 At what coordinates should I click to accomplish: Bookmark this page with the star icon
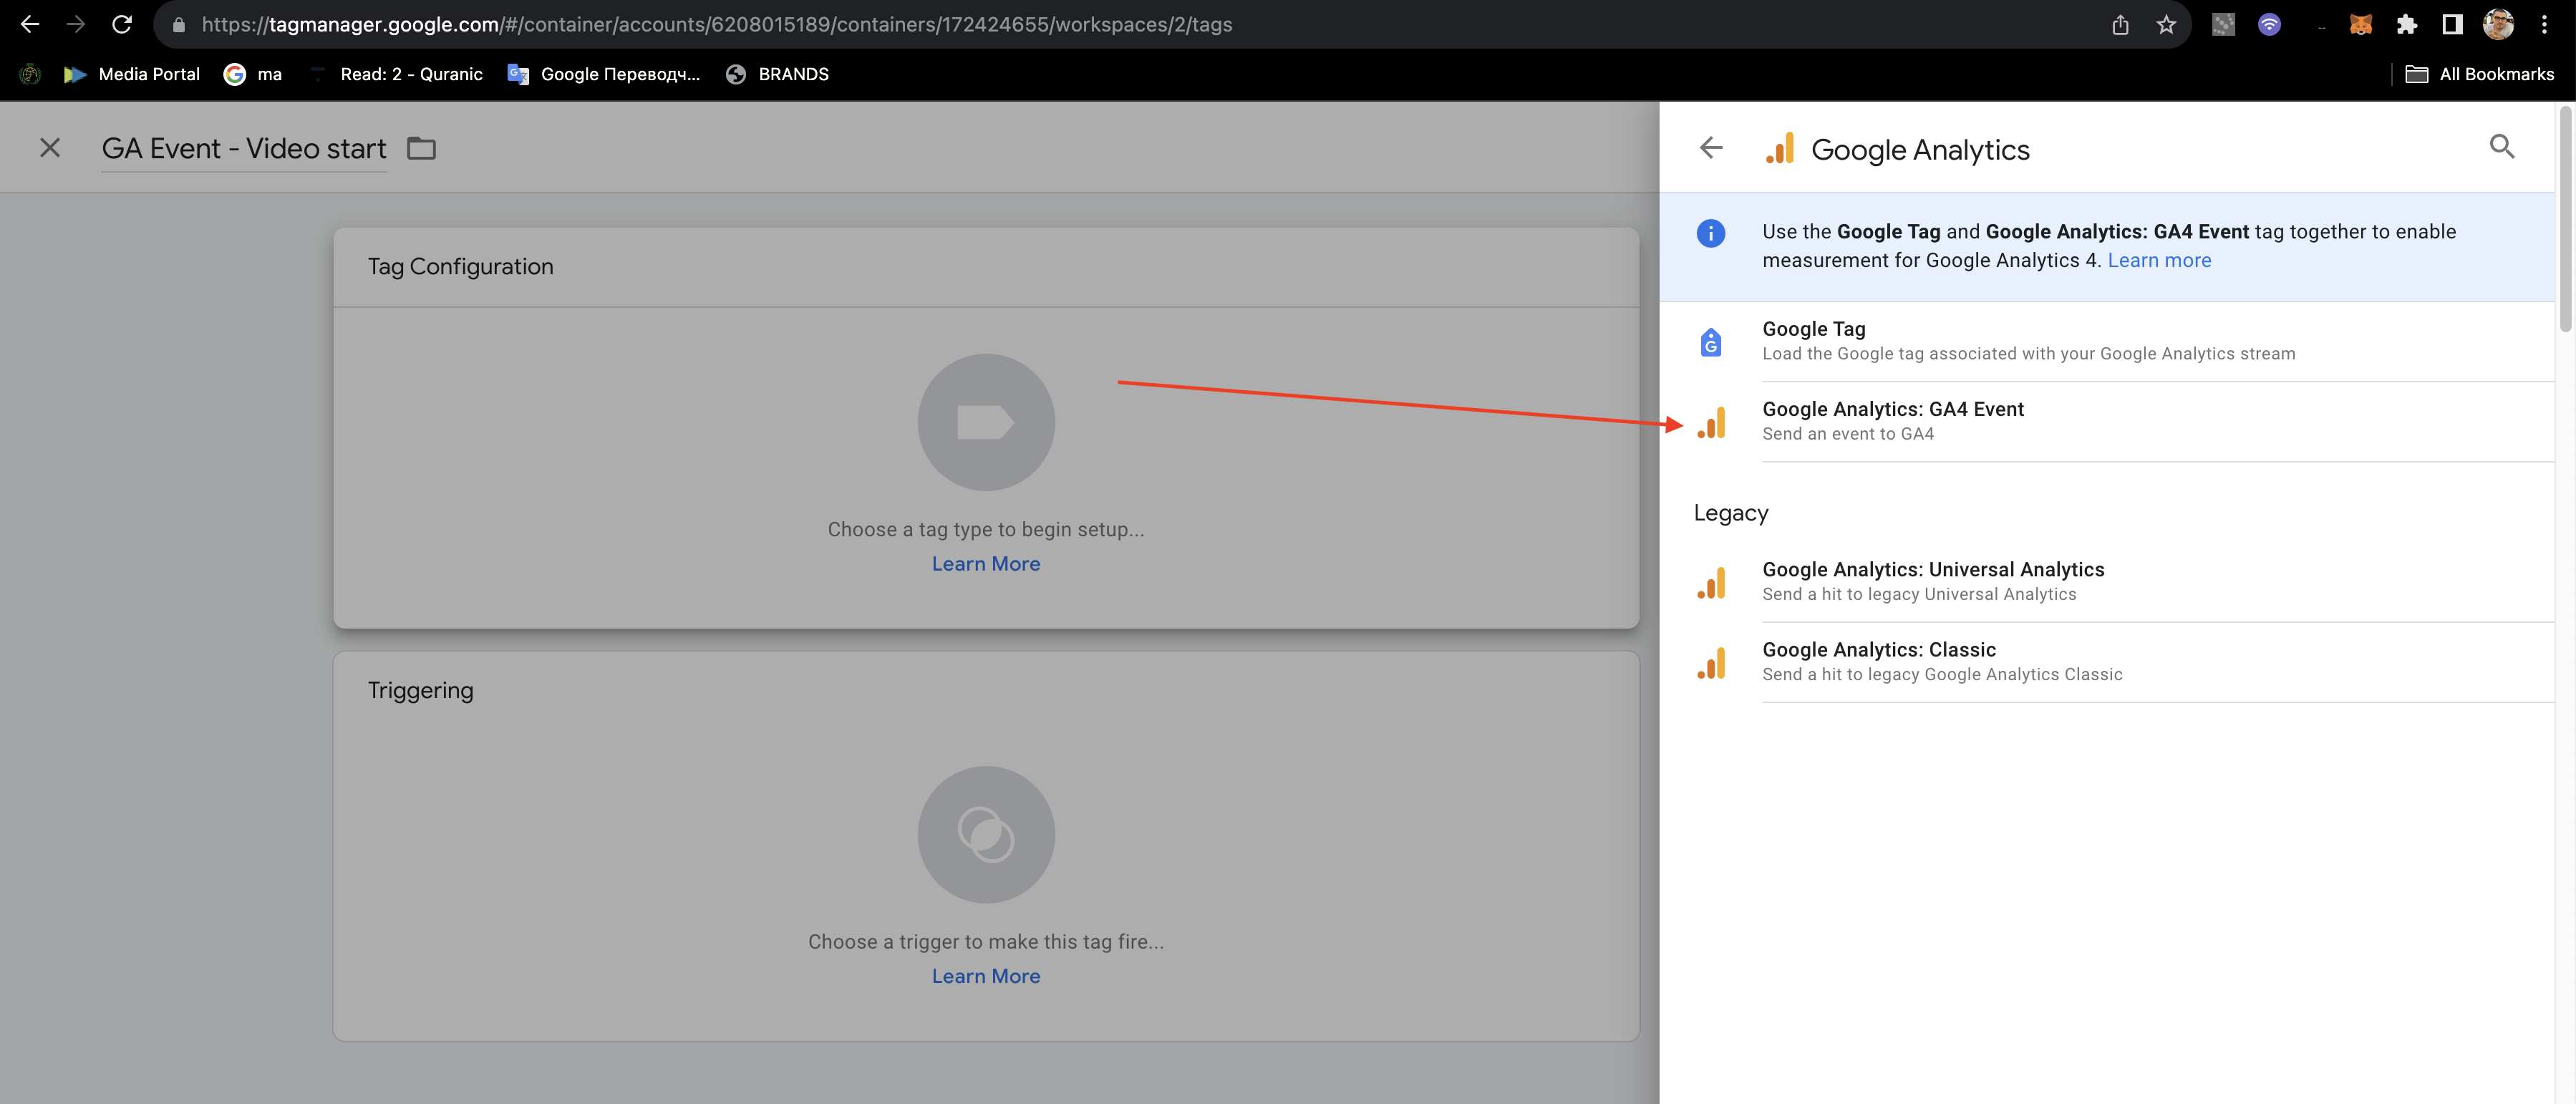[2166, 24]
